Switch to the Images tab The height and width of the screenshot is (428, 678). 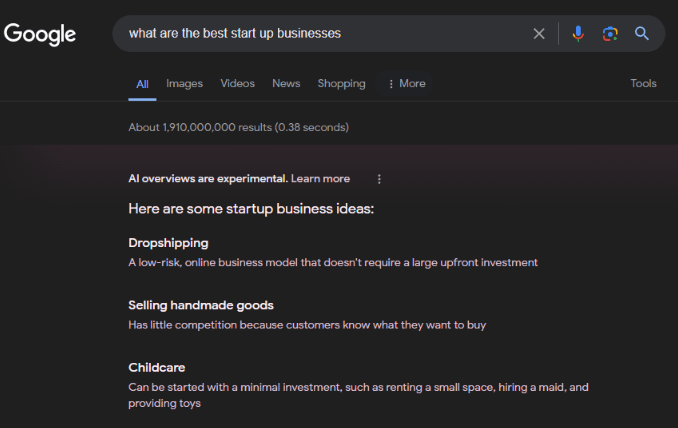pyautogui.click(x=184, y=84)
